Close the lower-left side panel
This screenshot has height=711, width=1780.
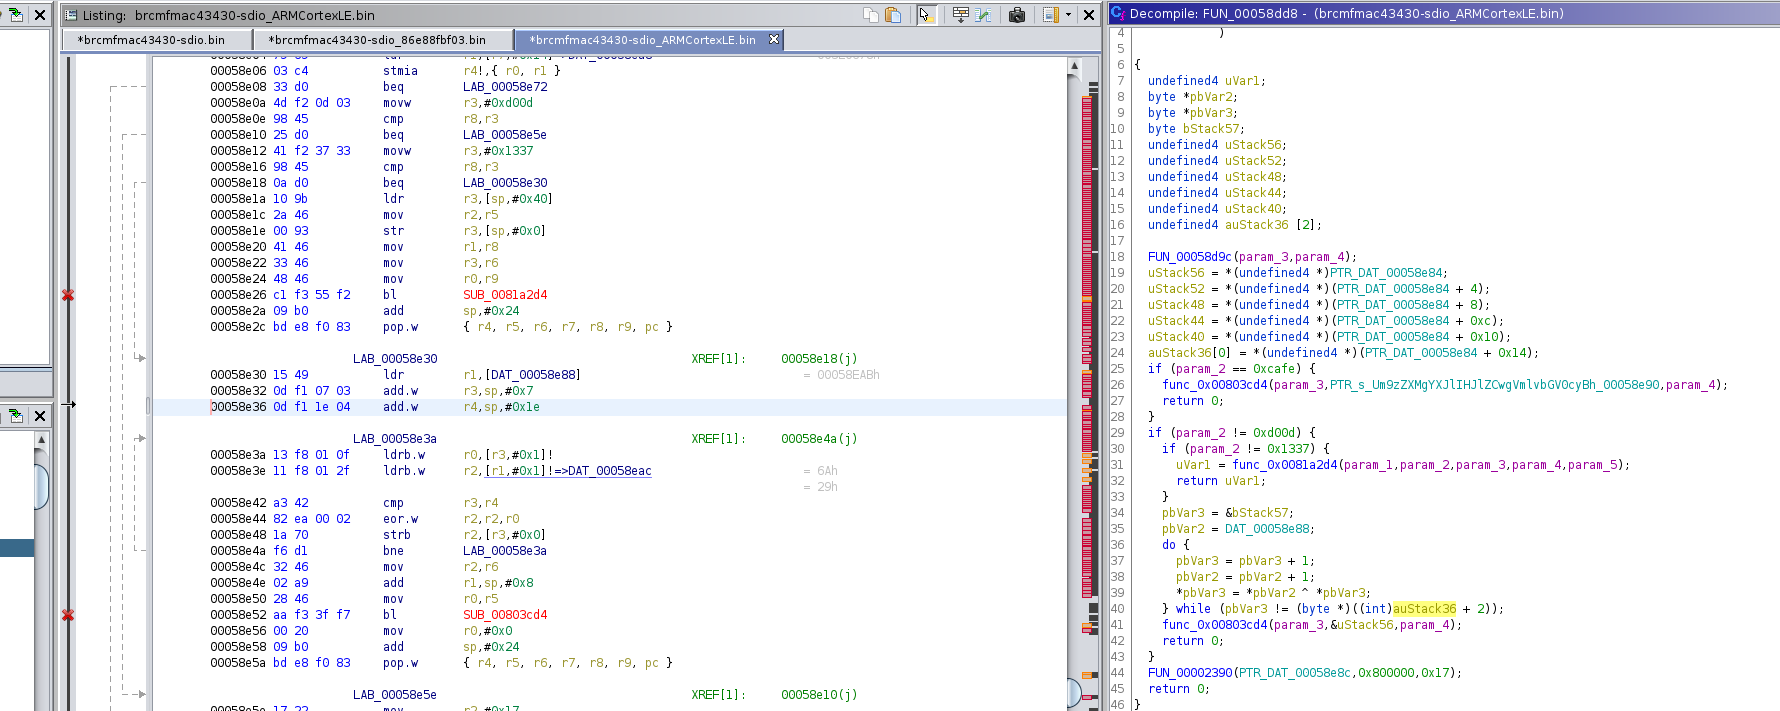point(40,415)
